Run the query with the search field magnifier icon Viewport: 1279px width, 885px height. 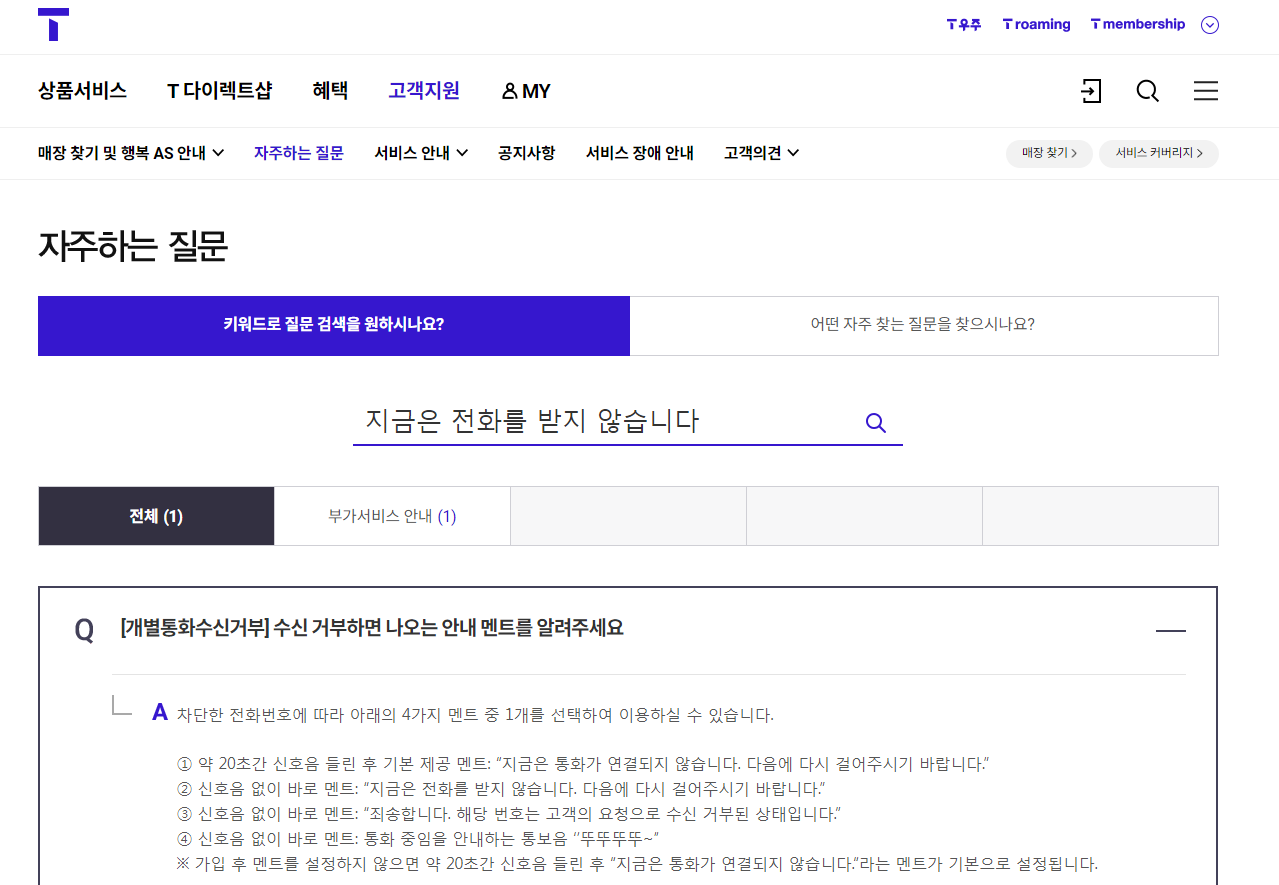(x=875, y=422)
